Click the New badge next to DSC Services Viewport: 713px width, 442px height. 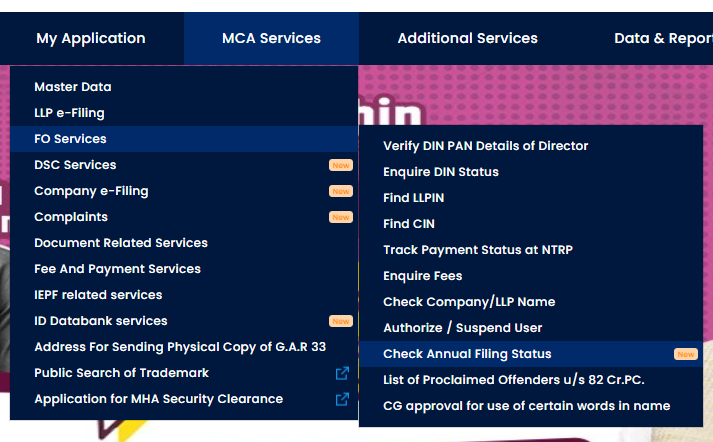(341, 165)
